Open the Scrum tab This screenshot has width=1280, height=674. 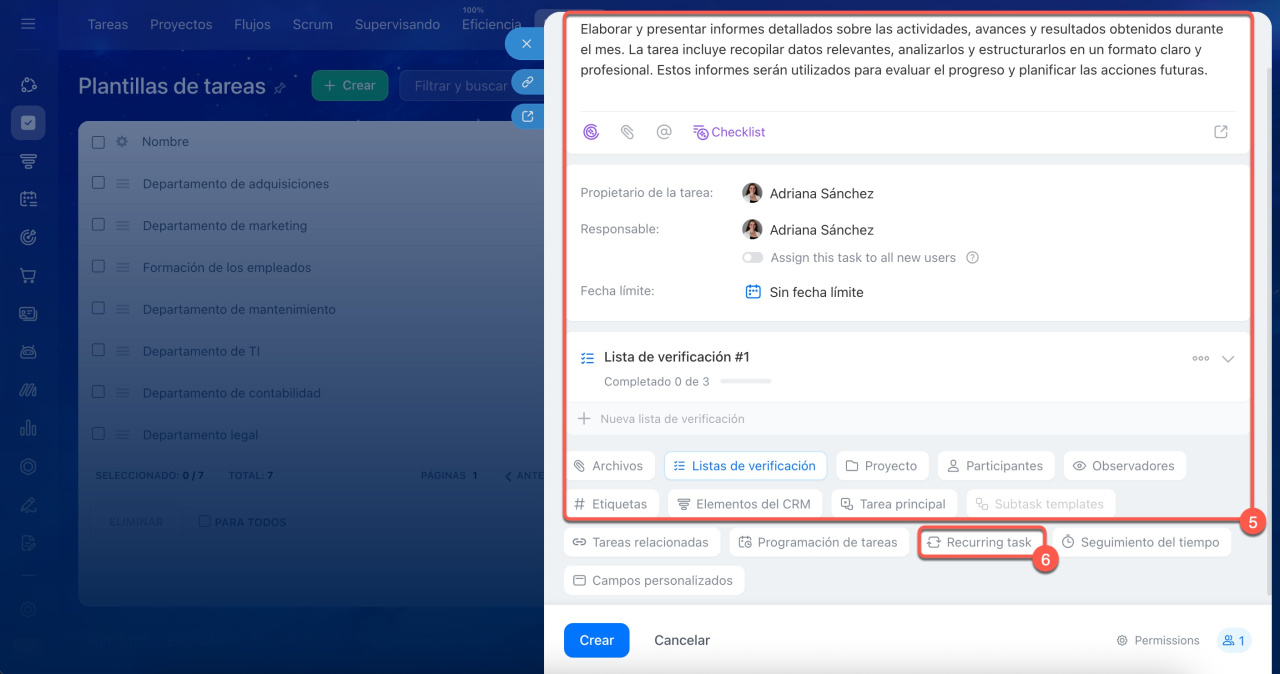pos(312,24)
